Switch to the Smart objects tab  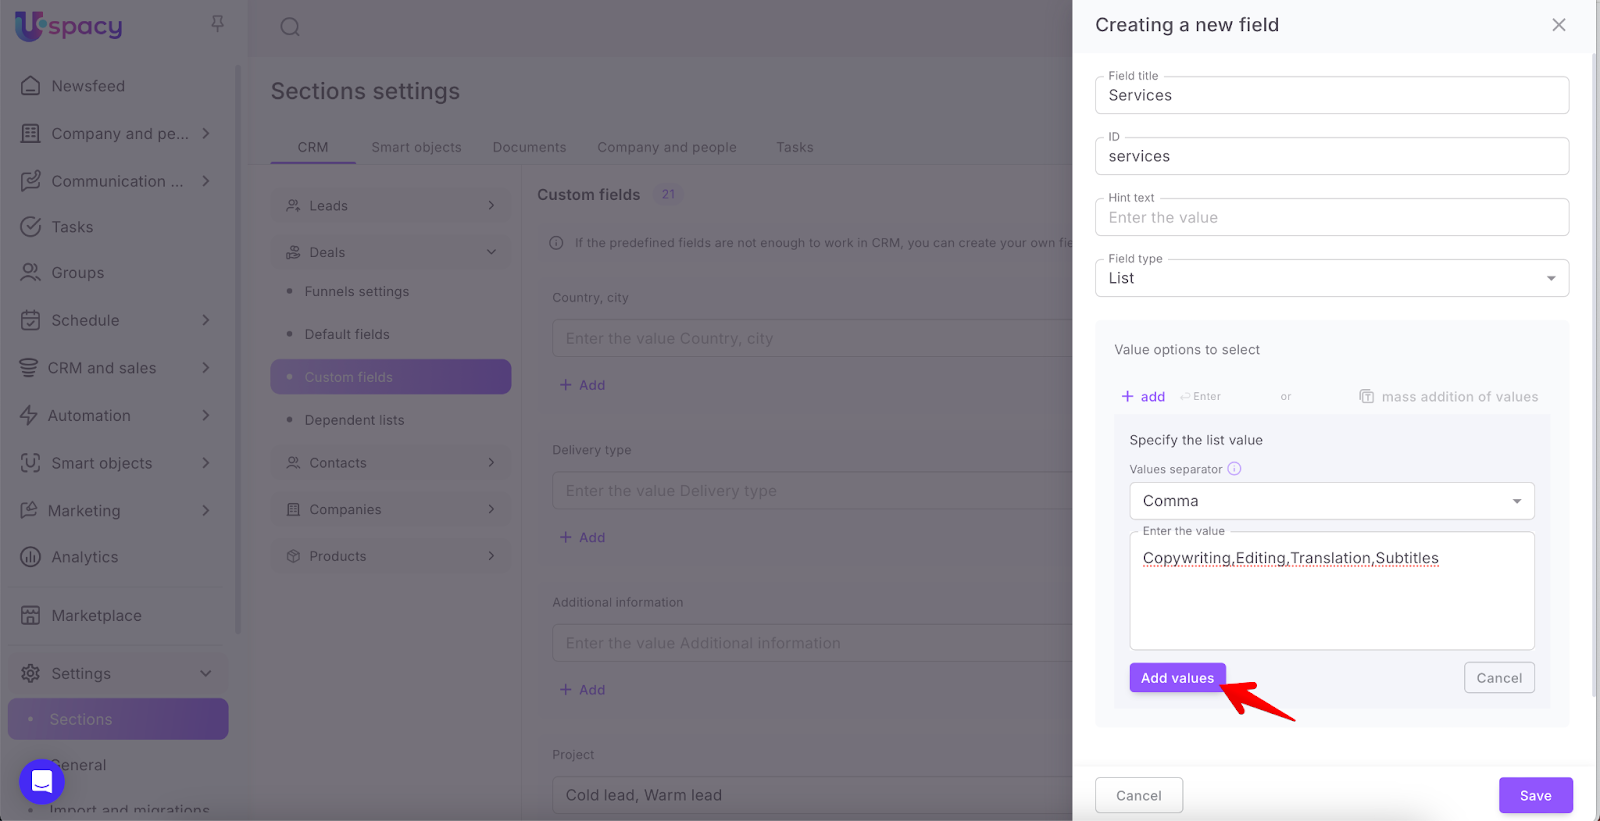point(416,147)
